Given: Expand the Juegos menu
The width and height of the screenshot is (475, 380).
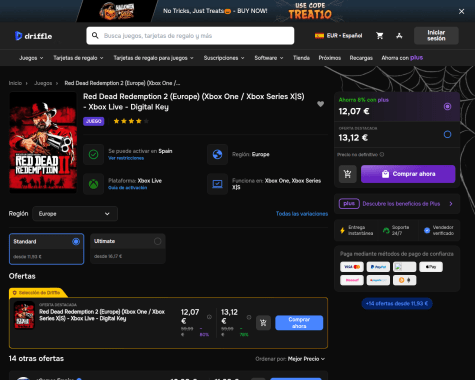Looking at the screenshot, I should [31, 58].
